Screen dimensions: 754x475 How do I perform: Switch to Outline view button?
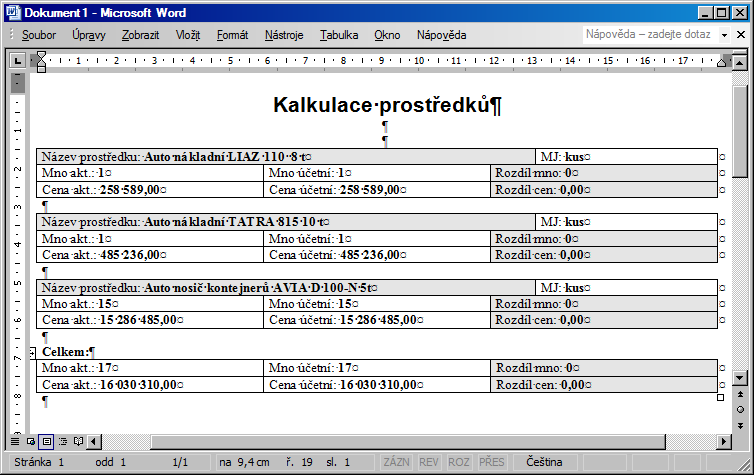(x=63, y=441)
